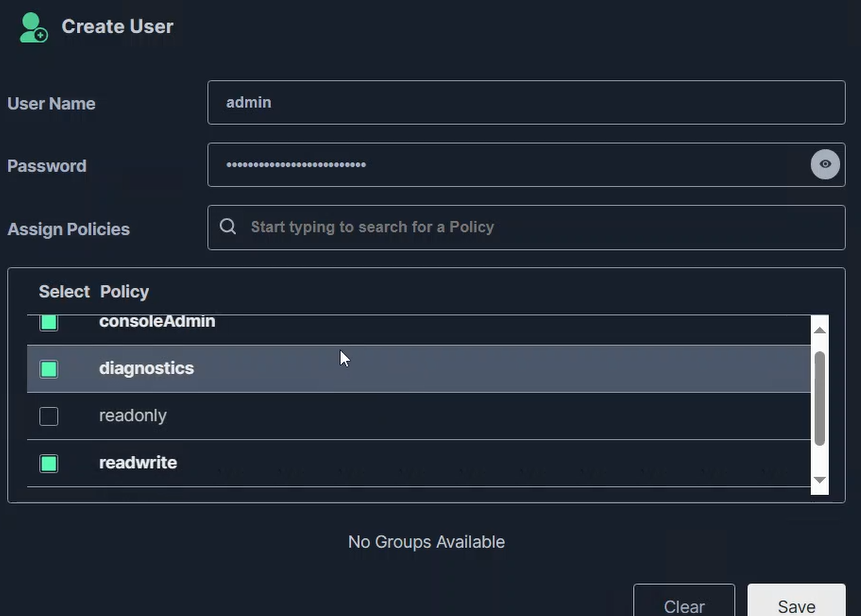
Task: Deselect the readwrite policy checkbox
Action: [49, 463]
